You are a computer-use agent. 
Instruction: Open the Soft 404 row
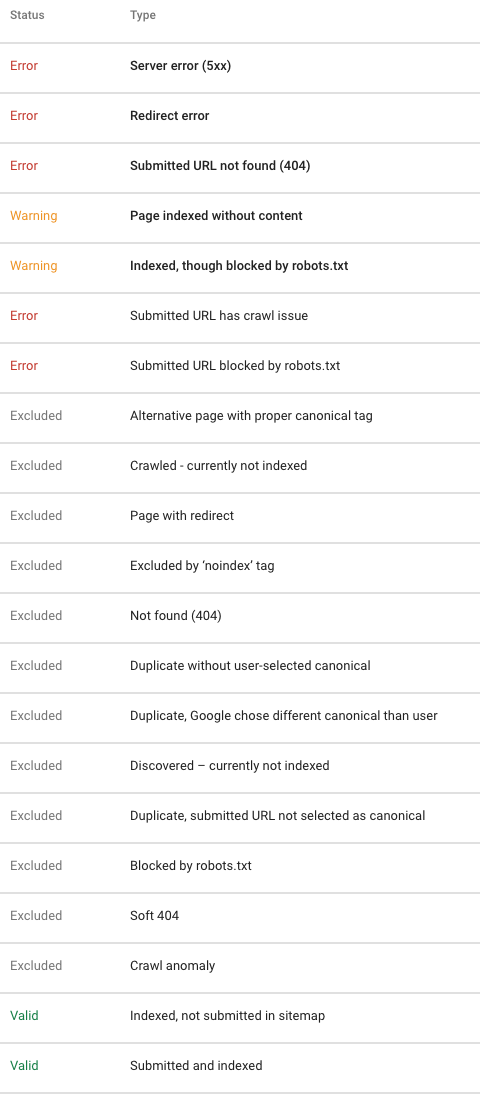[240, 916]
